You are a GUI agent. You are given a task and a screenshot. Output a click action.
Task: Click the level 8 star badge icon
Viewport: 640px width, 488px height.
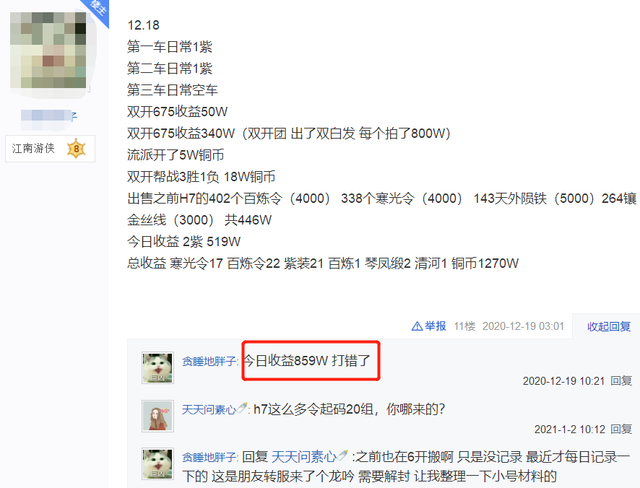tap(76, 149)
